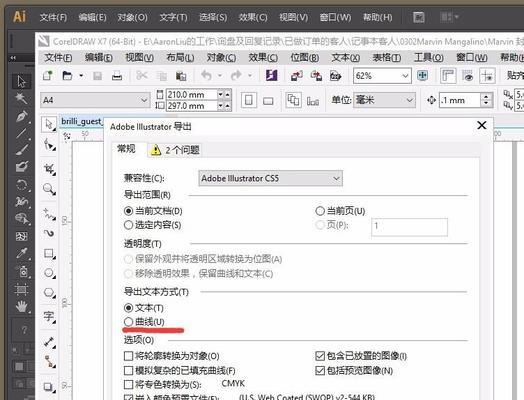This screenshot has height=400, width=524.
Task: Click nudge distance stepper up arrow
Action: [x=486, y=97]
